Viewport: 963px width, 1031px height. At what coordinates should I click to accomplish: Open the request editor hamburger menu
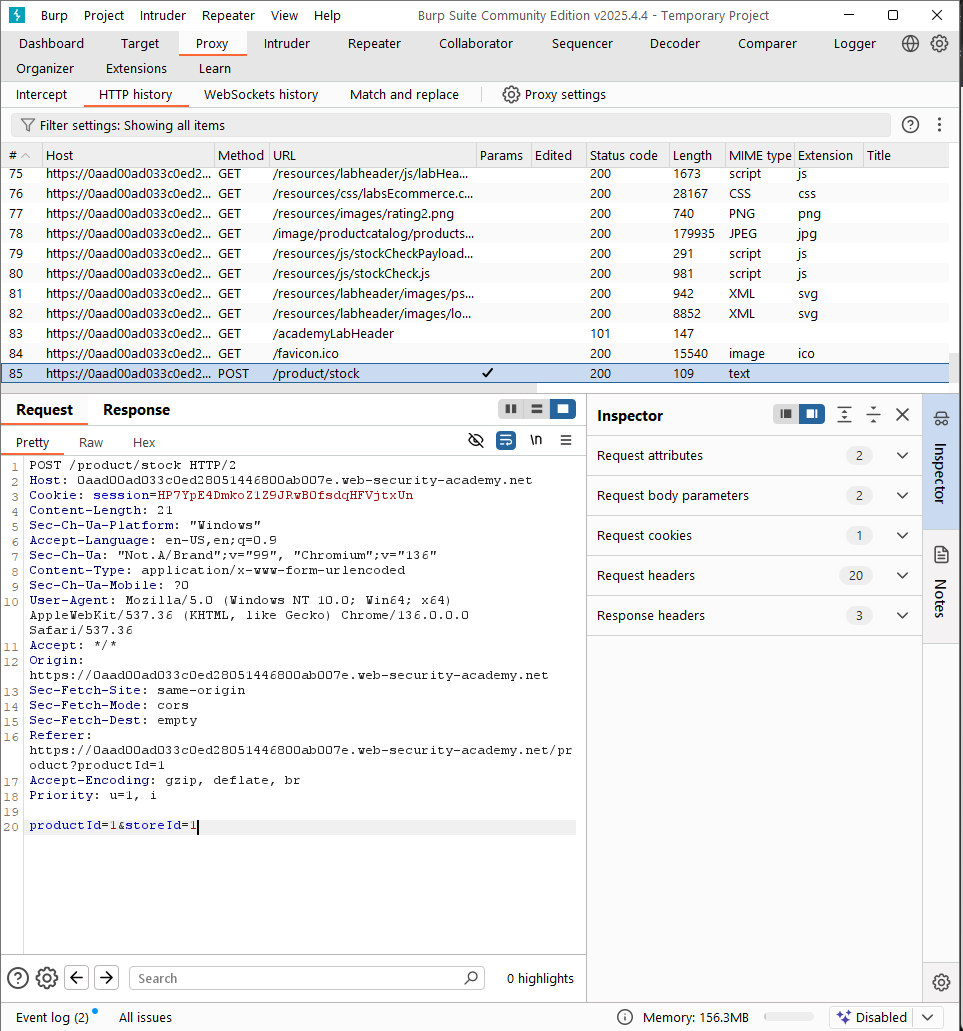[566, 440]
